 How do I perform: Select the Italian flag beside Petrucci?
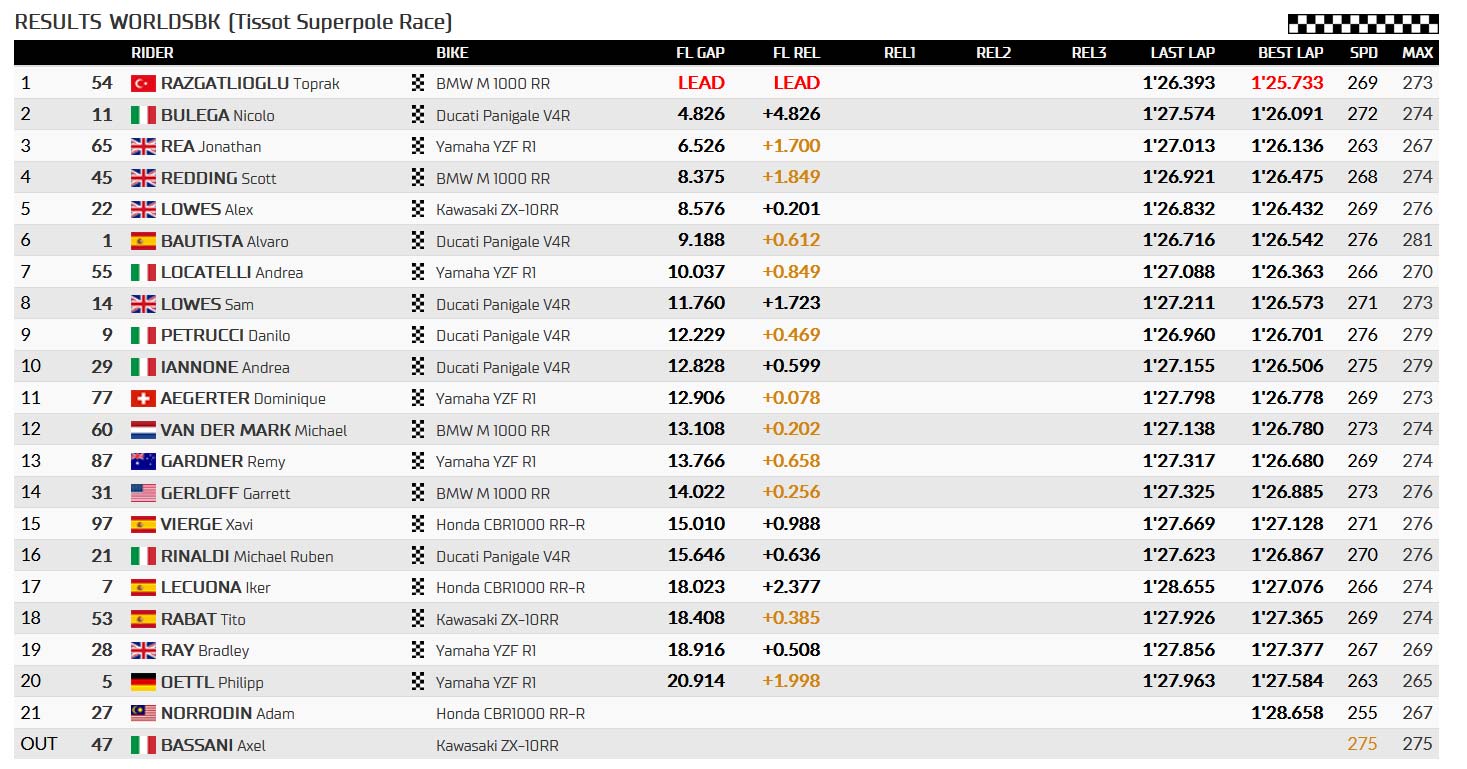pos(143,335)
